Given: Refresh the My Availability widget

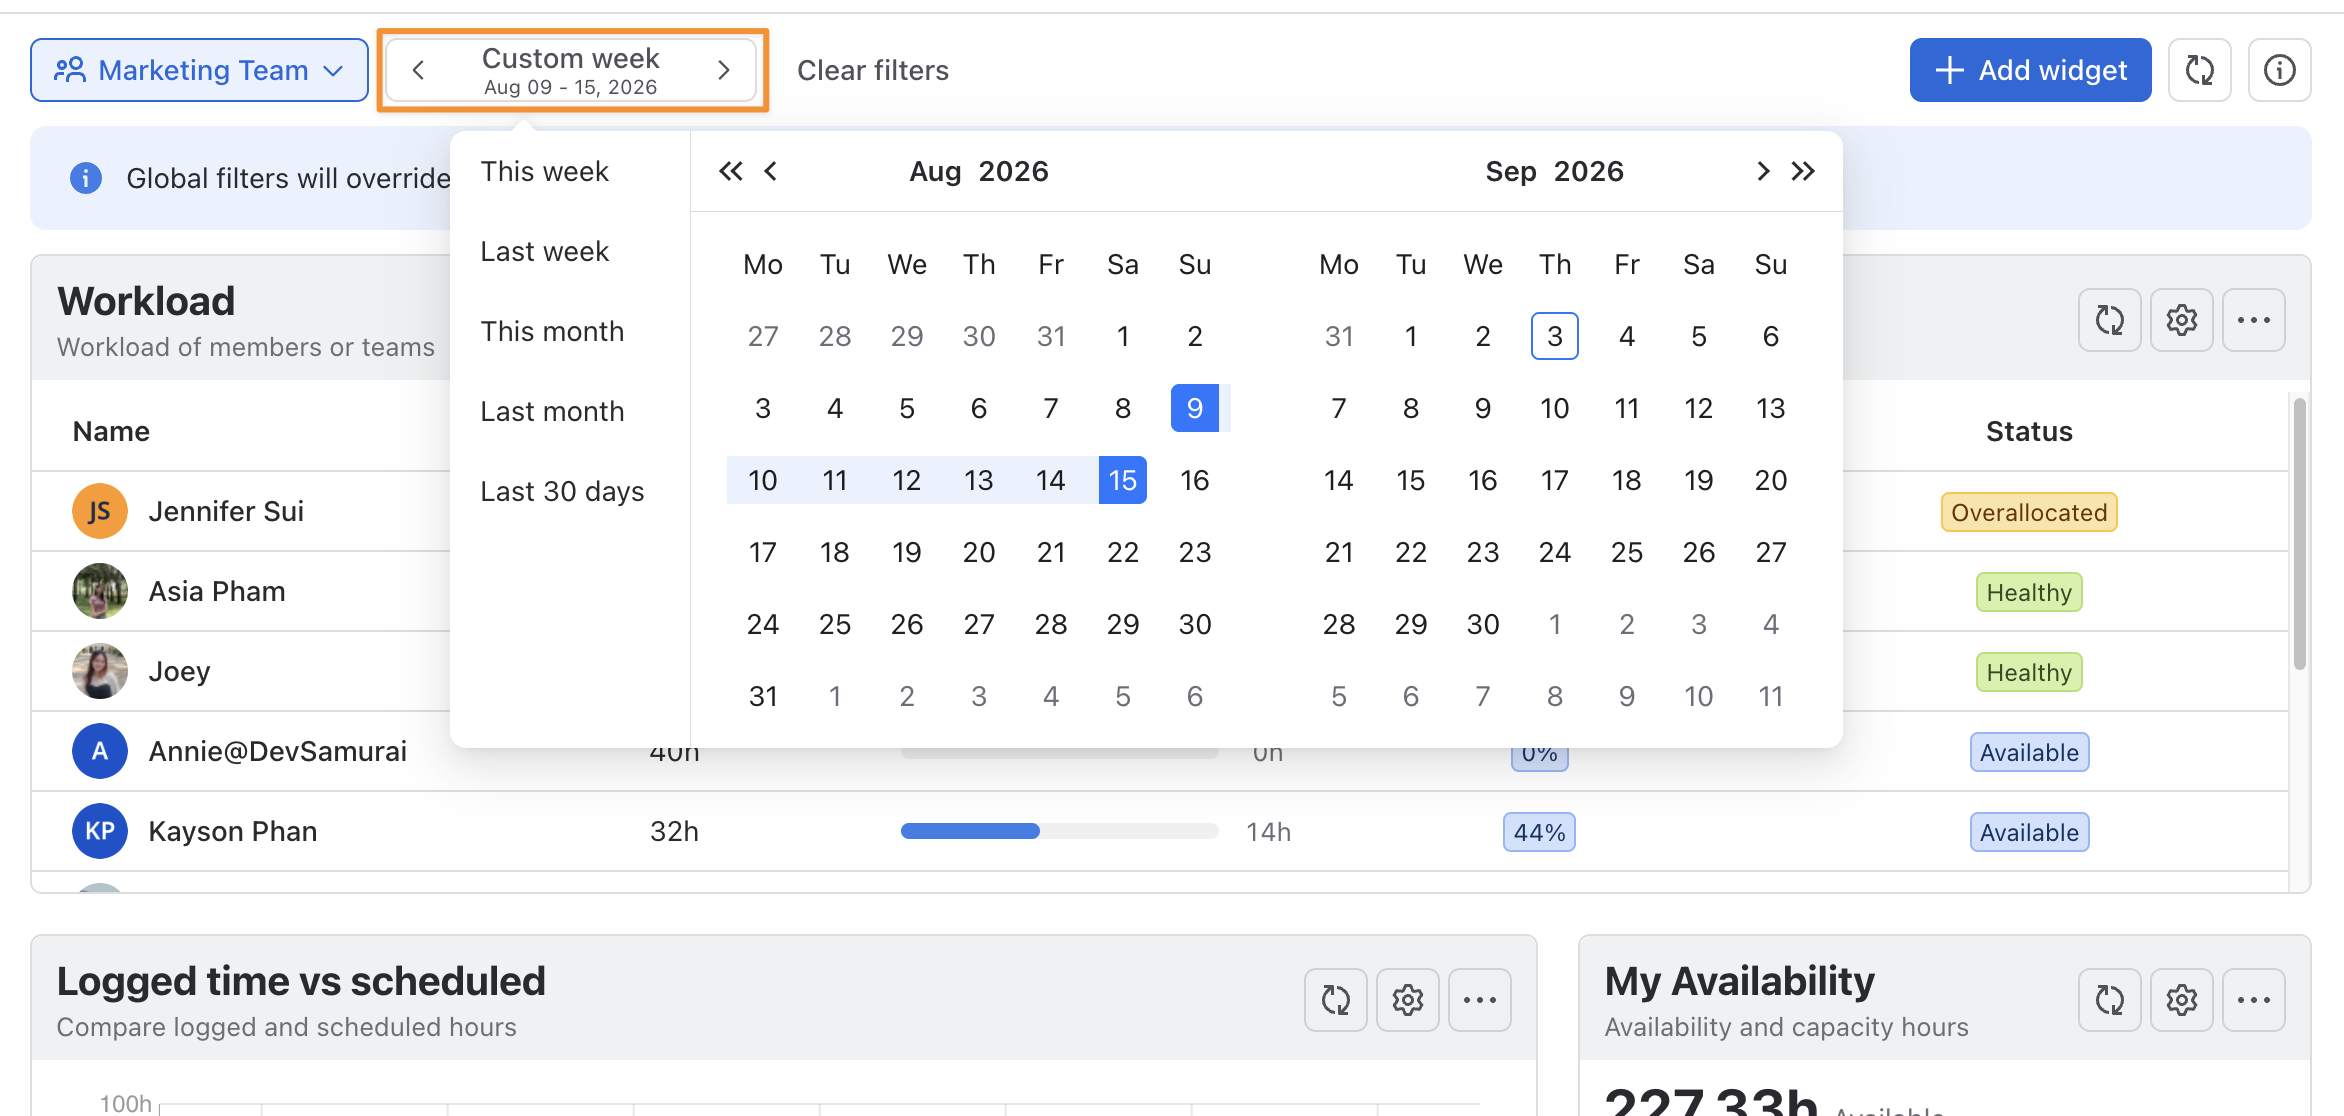Looking at the screenshot, I should [2109, 1000].
